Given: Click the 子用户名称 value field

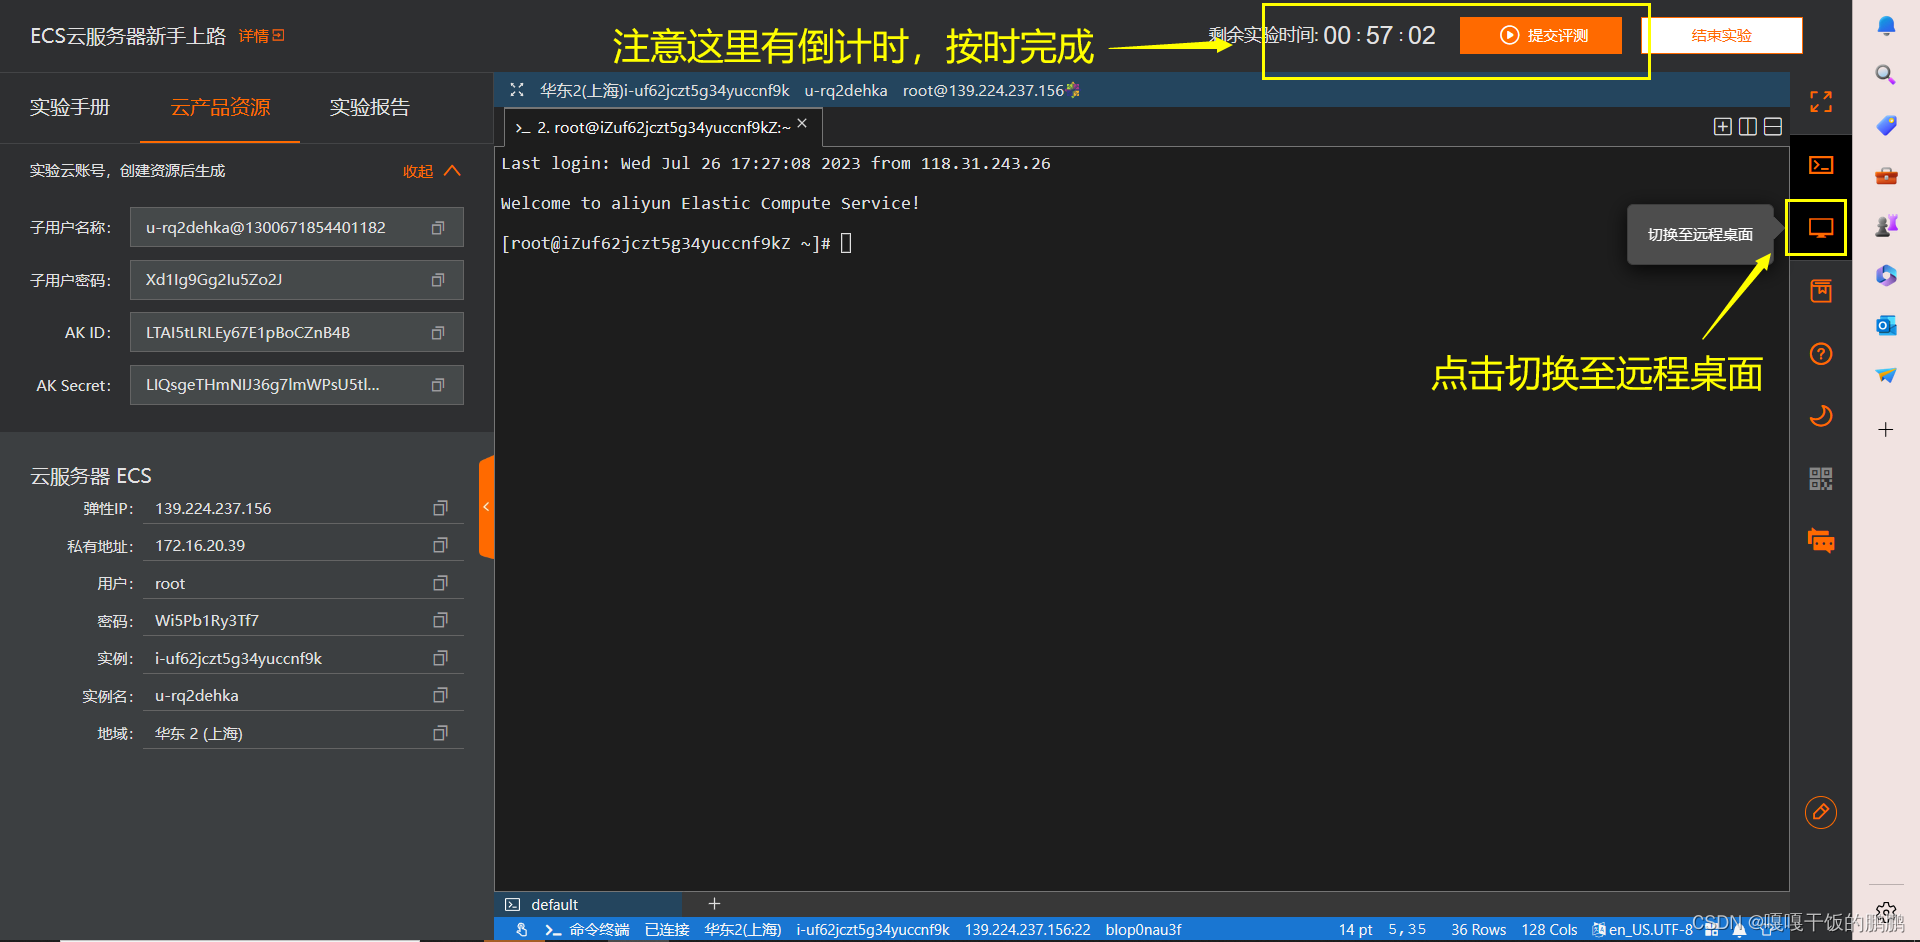Looking at the screenshot, I should tap(296, 228).
